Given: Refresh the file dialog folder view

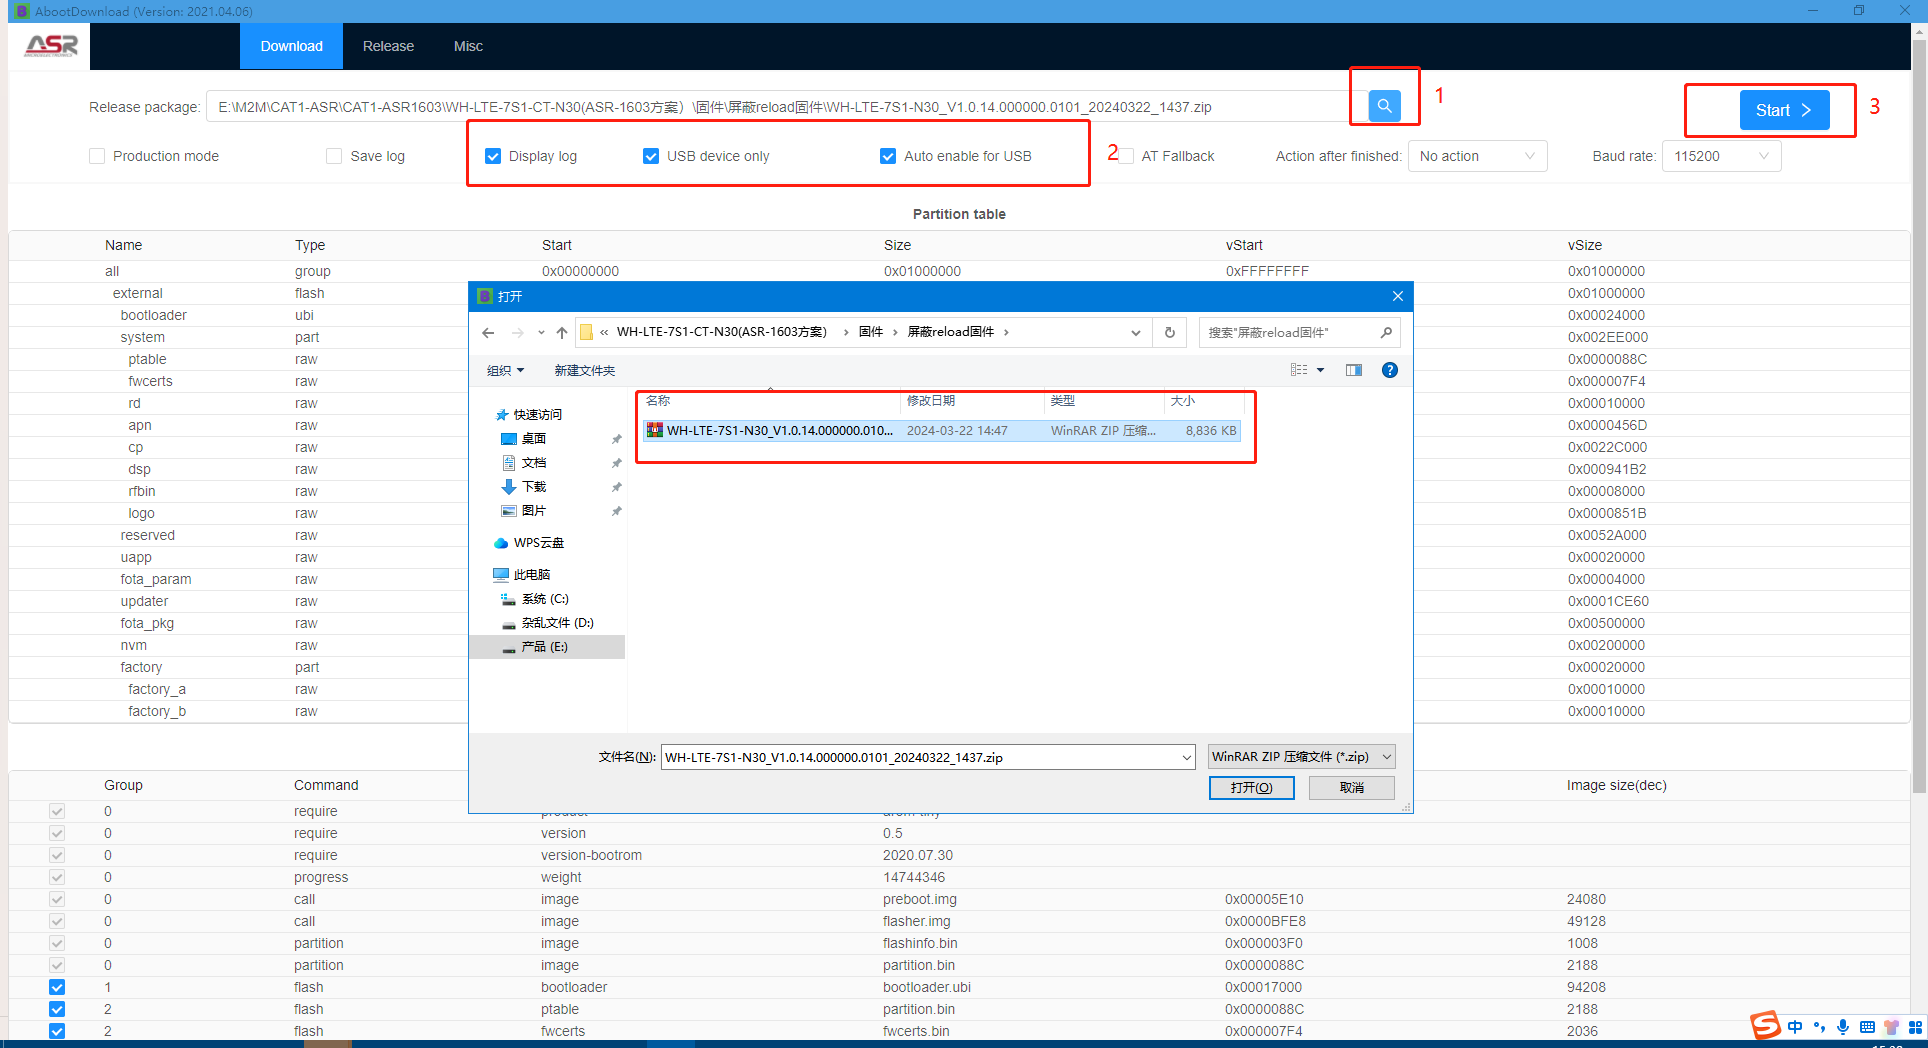Looking at the screenshot, I should [1169, 333].
